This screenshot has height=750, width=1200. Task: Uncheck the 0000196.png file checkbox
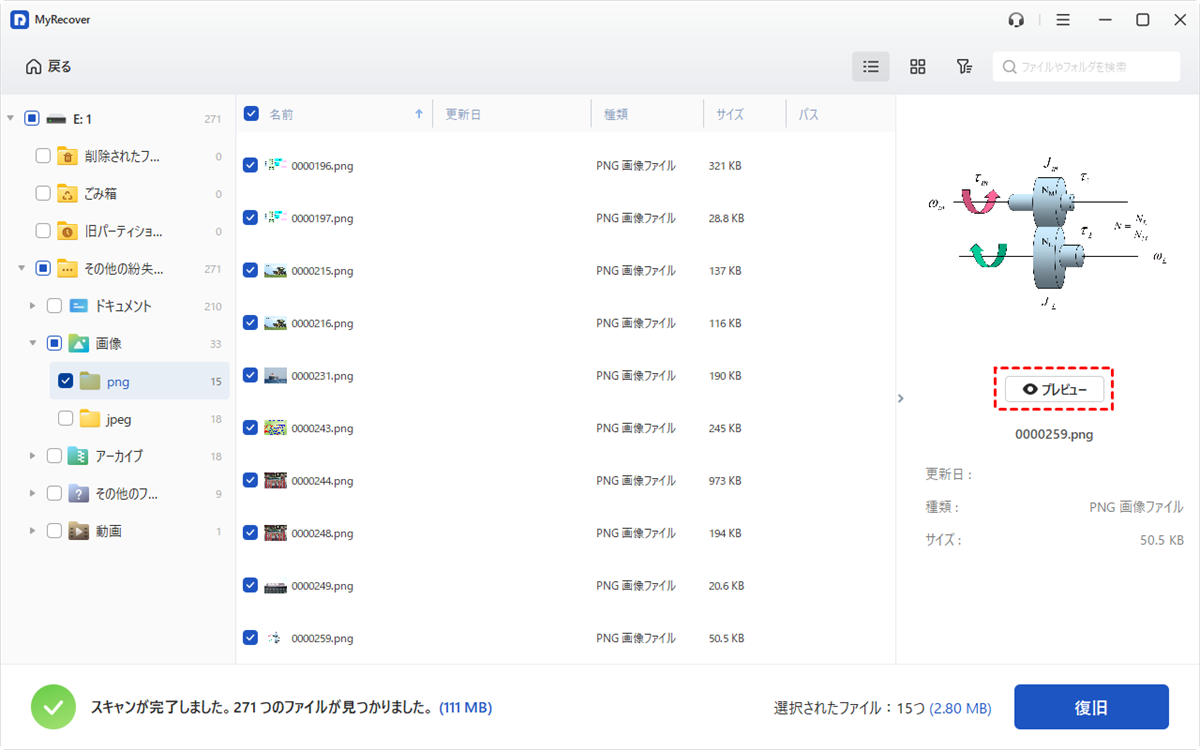pyautogui.click(x=251, y=166)
